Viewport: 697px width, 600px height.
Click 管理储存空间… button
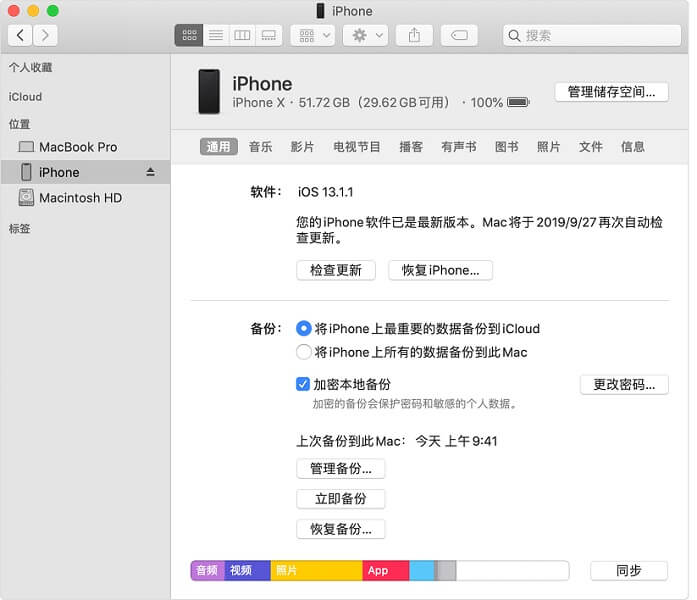(612, 92)
